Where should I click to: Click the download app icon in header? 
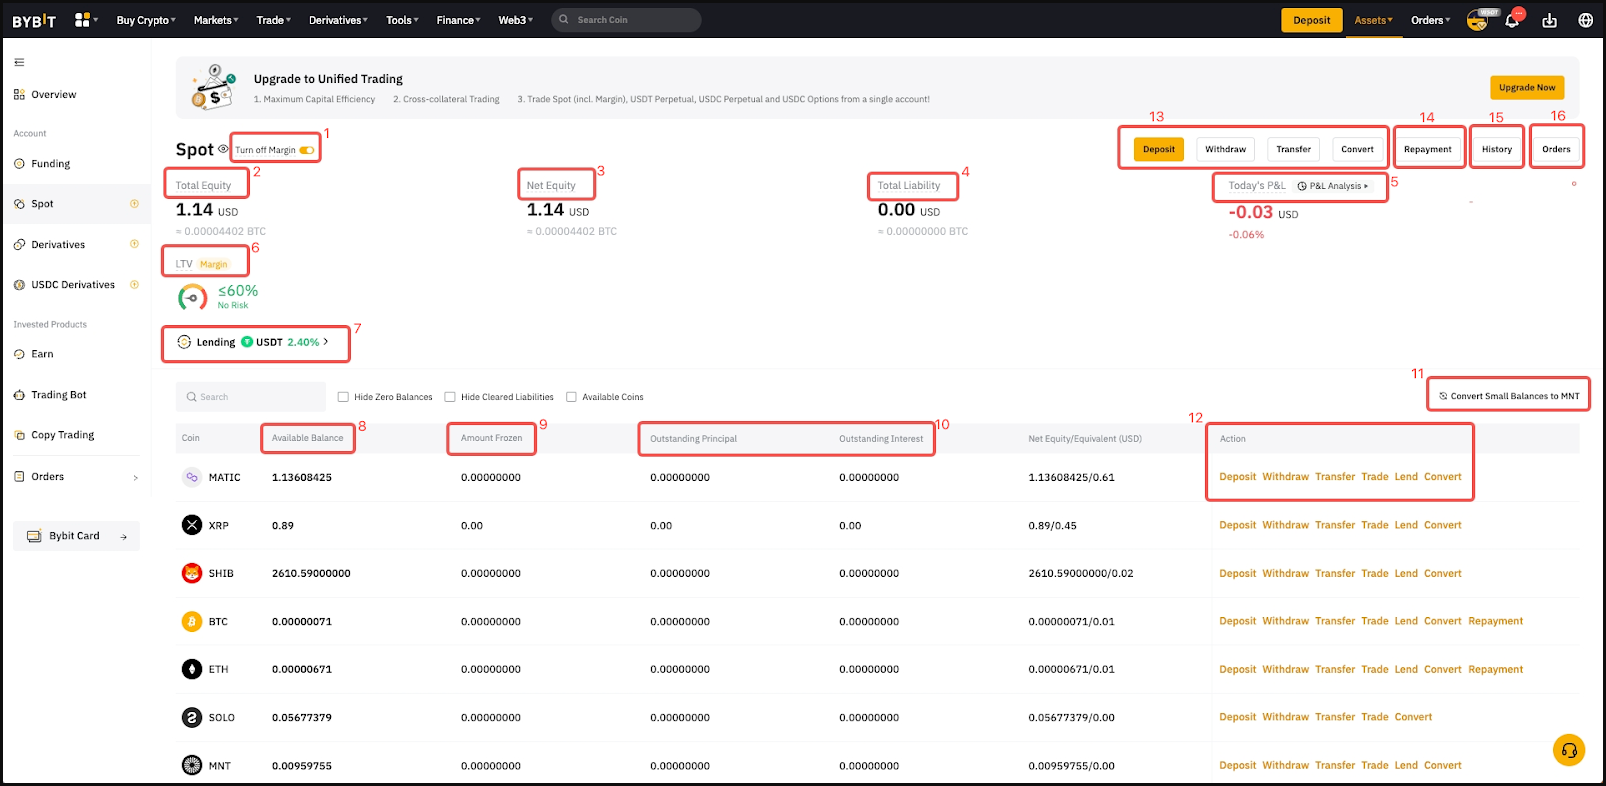pyautogui.click(x=1549, y=21)
